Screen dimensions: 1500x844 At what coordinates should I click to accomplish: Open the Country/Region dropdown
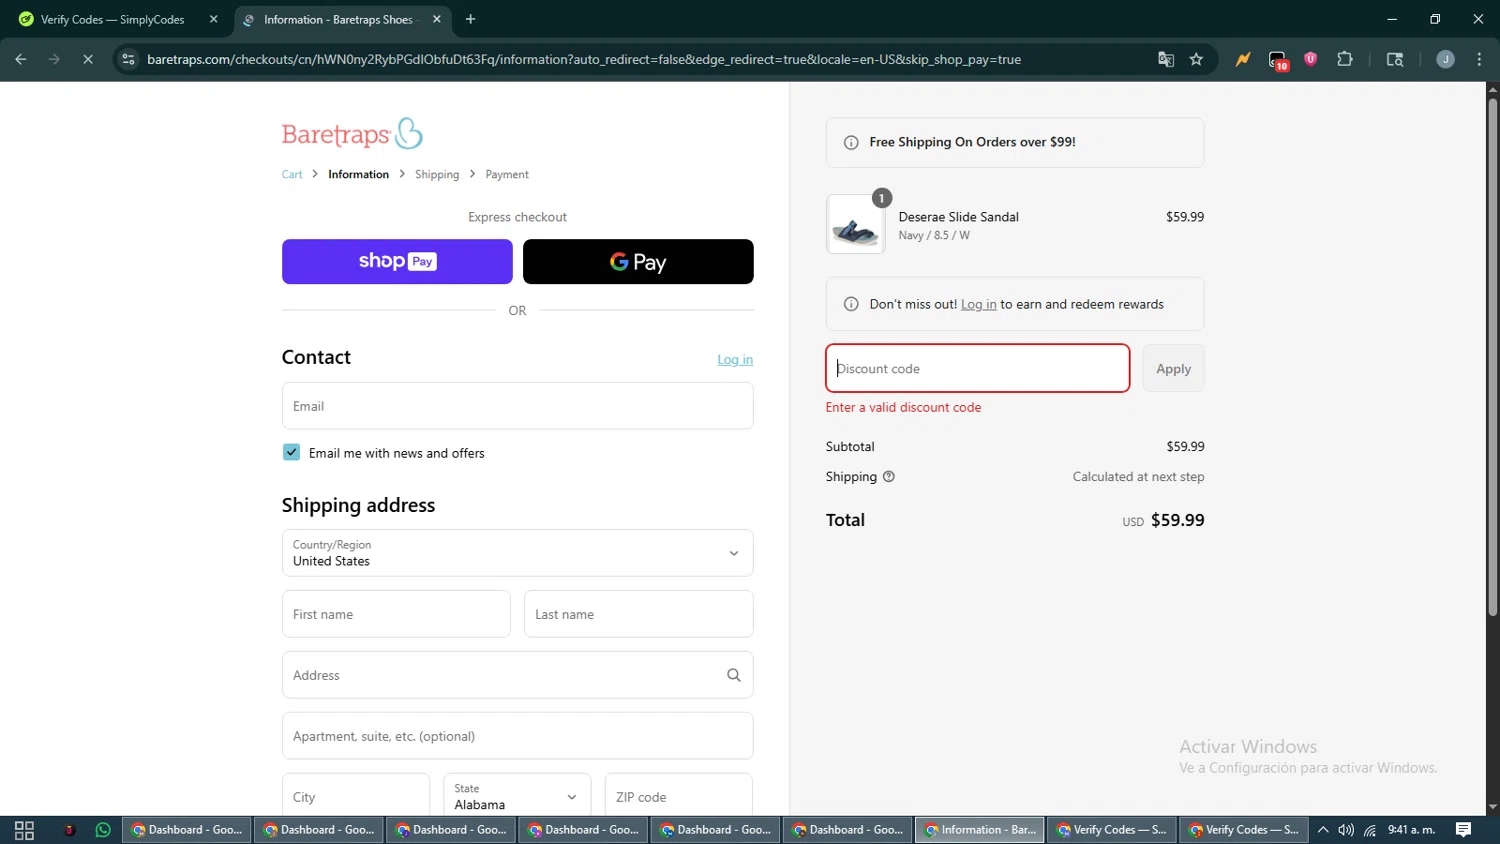pos(517,553)
